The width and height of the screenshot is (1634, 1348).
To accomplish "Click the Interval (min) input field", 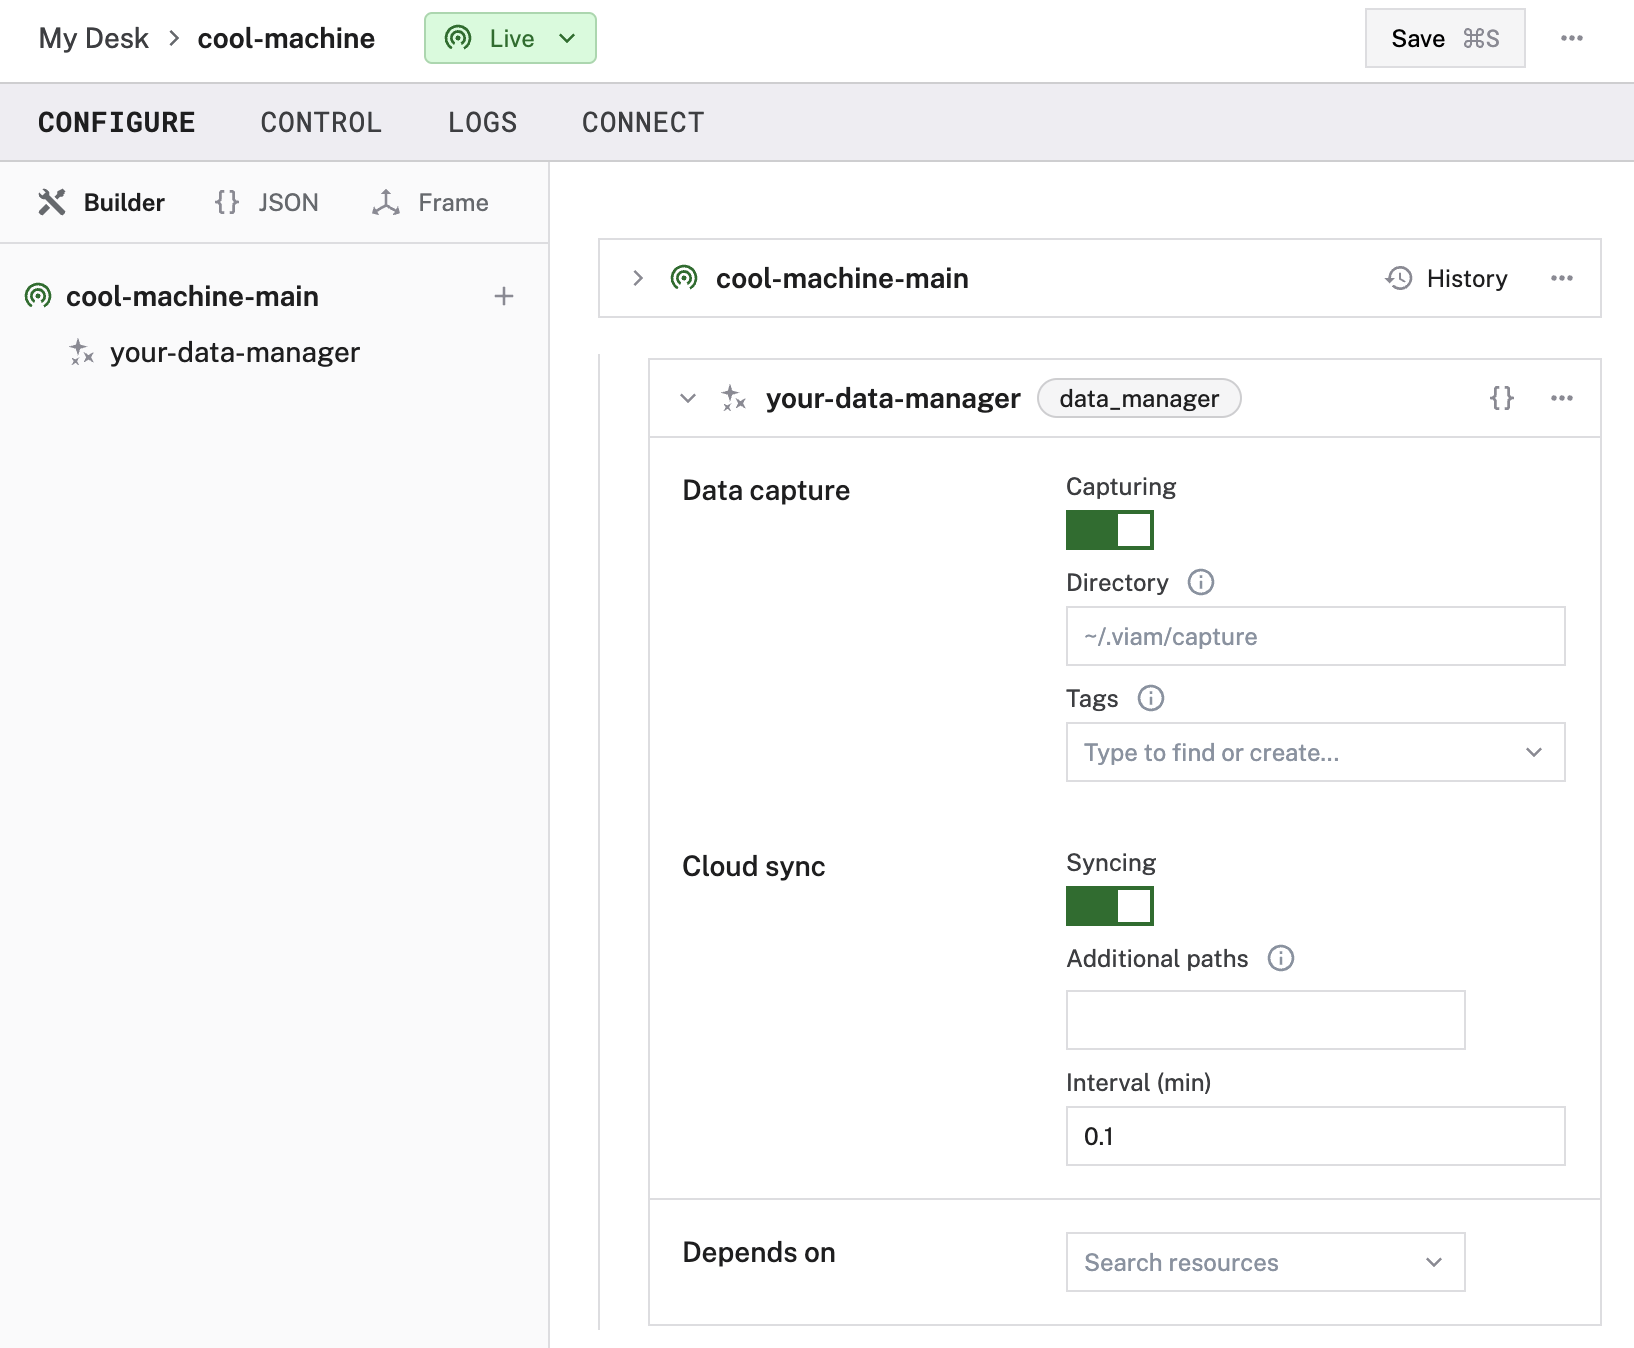I will 1314,1136.
